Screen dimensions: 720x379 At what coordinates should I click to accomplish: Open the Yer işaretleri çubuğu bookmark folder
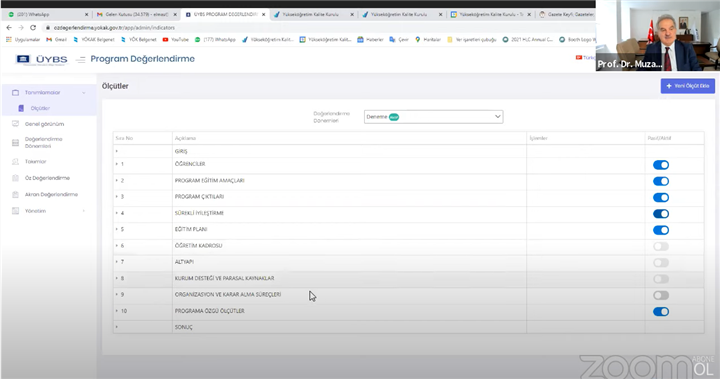pos(472,40)
